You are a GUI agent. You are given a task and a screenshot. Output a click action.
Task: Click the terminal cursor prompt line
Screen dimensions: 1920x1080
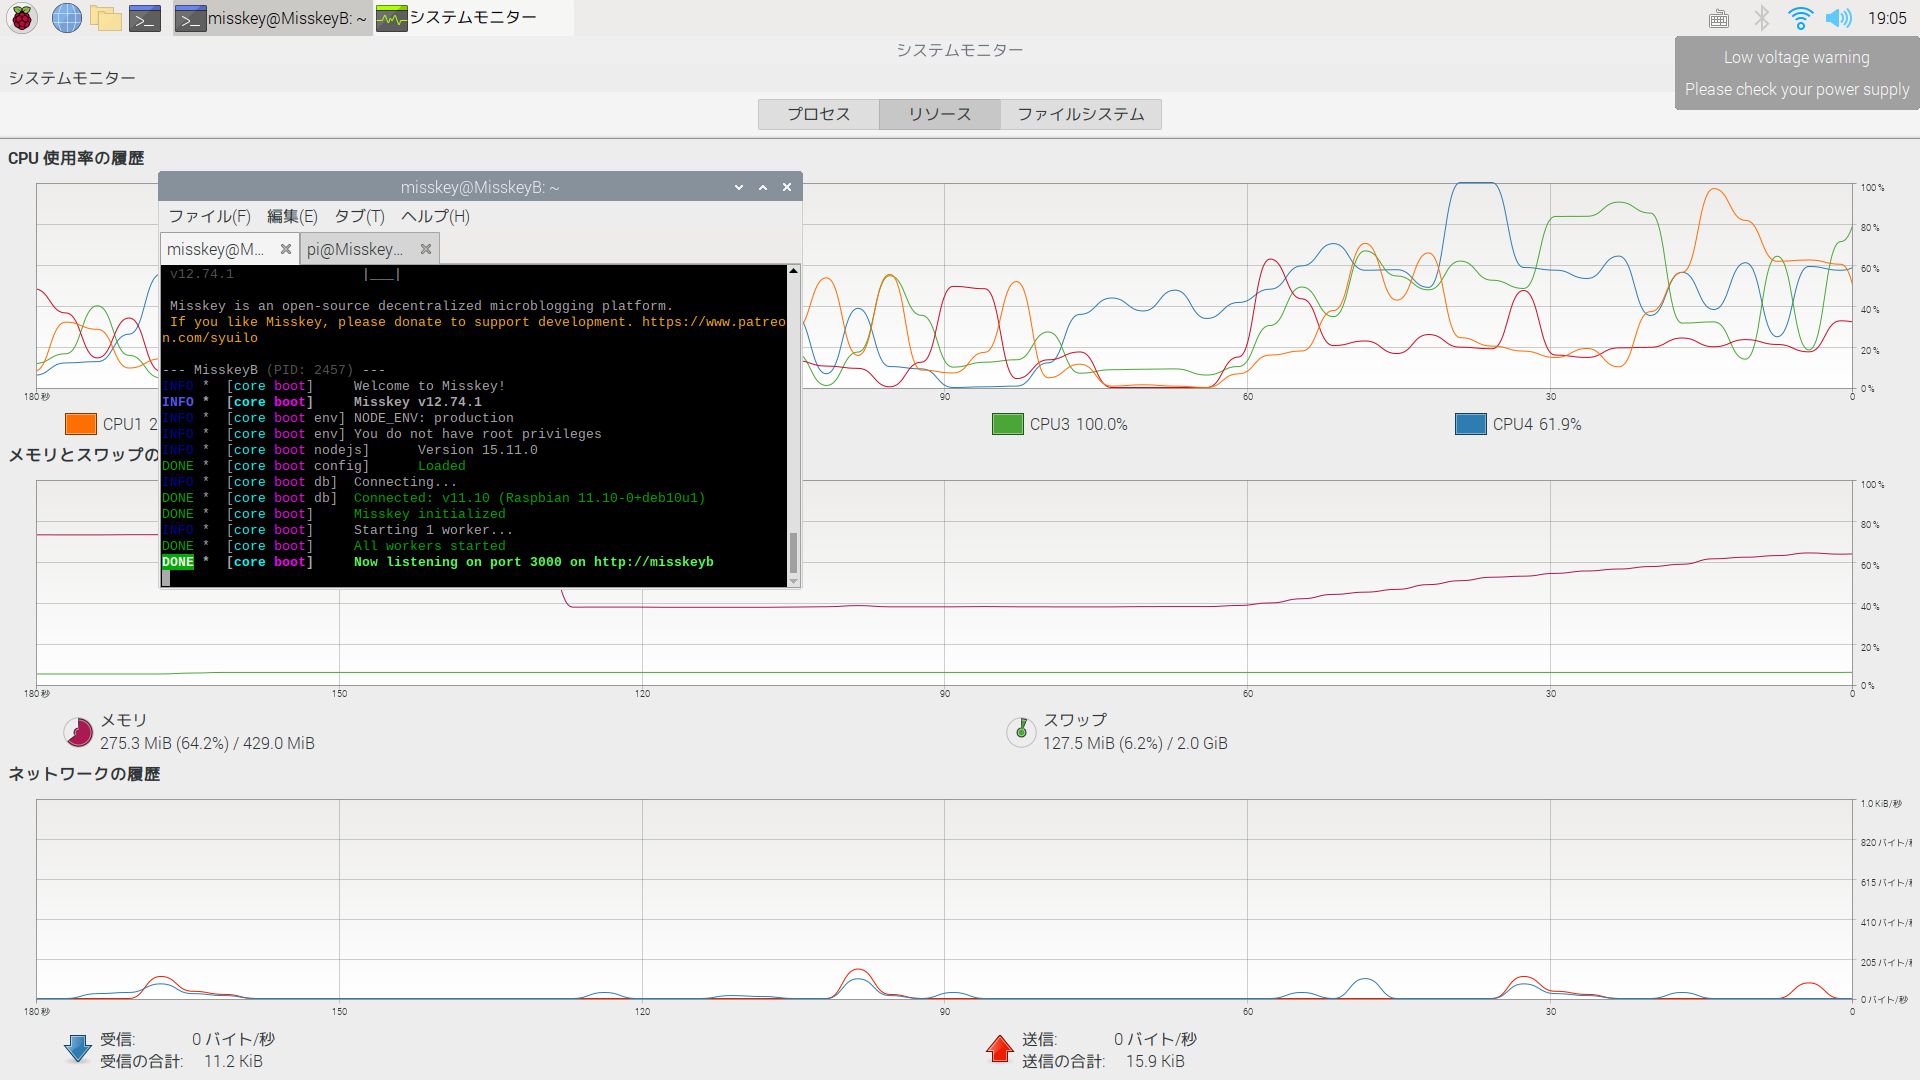[474, 578]
